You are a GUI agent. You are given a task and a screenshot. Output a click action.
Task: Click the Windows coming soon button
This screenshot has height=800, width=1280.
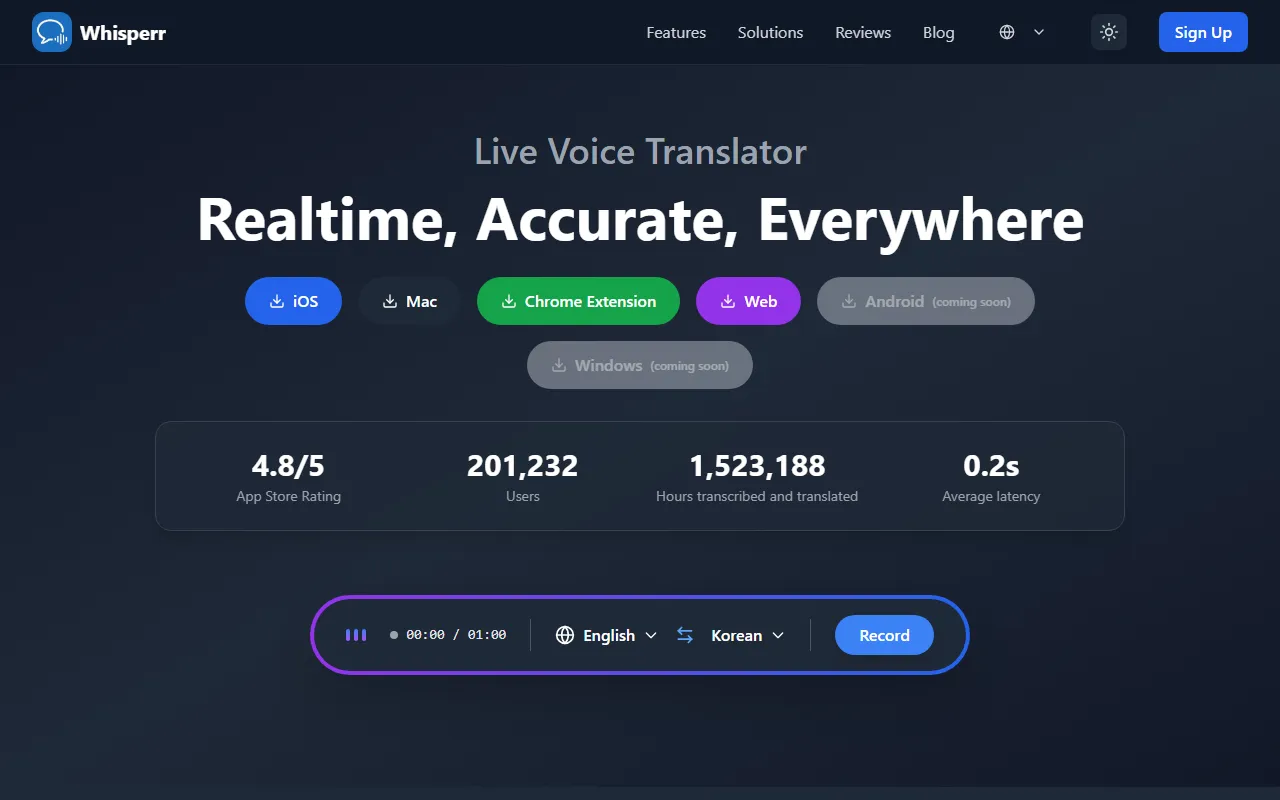point(639,365)
